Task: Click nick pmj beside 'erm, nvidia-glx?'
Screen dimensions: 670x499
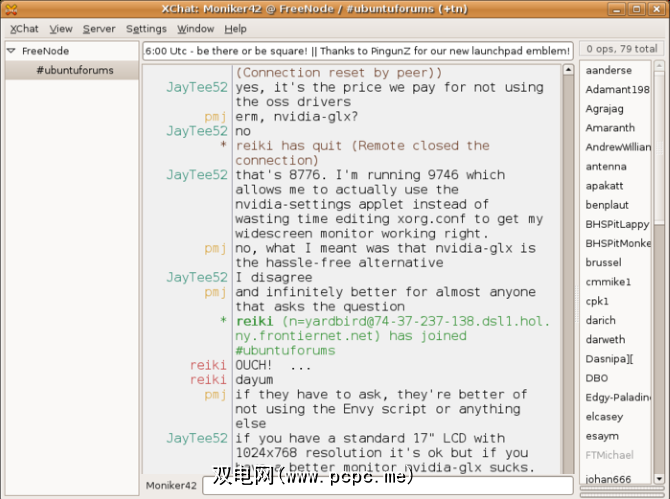Action: tap(215, 116)
